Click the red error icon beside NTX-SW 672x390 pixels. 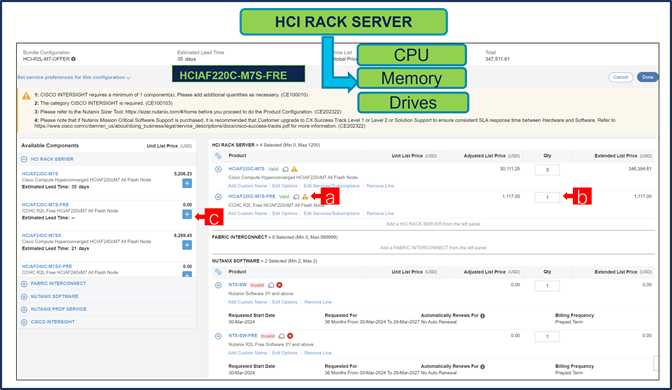pos(279,285)
